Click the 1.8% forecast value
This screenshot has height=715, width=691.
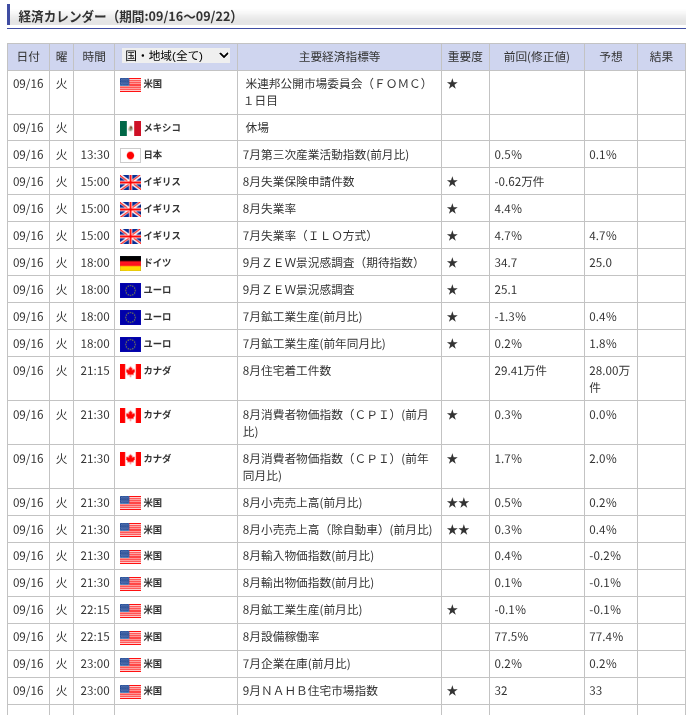click(603, 344)
